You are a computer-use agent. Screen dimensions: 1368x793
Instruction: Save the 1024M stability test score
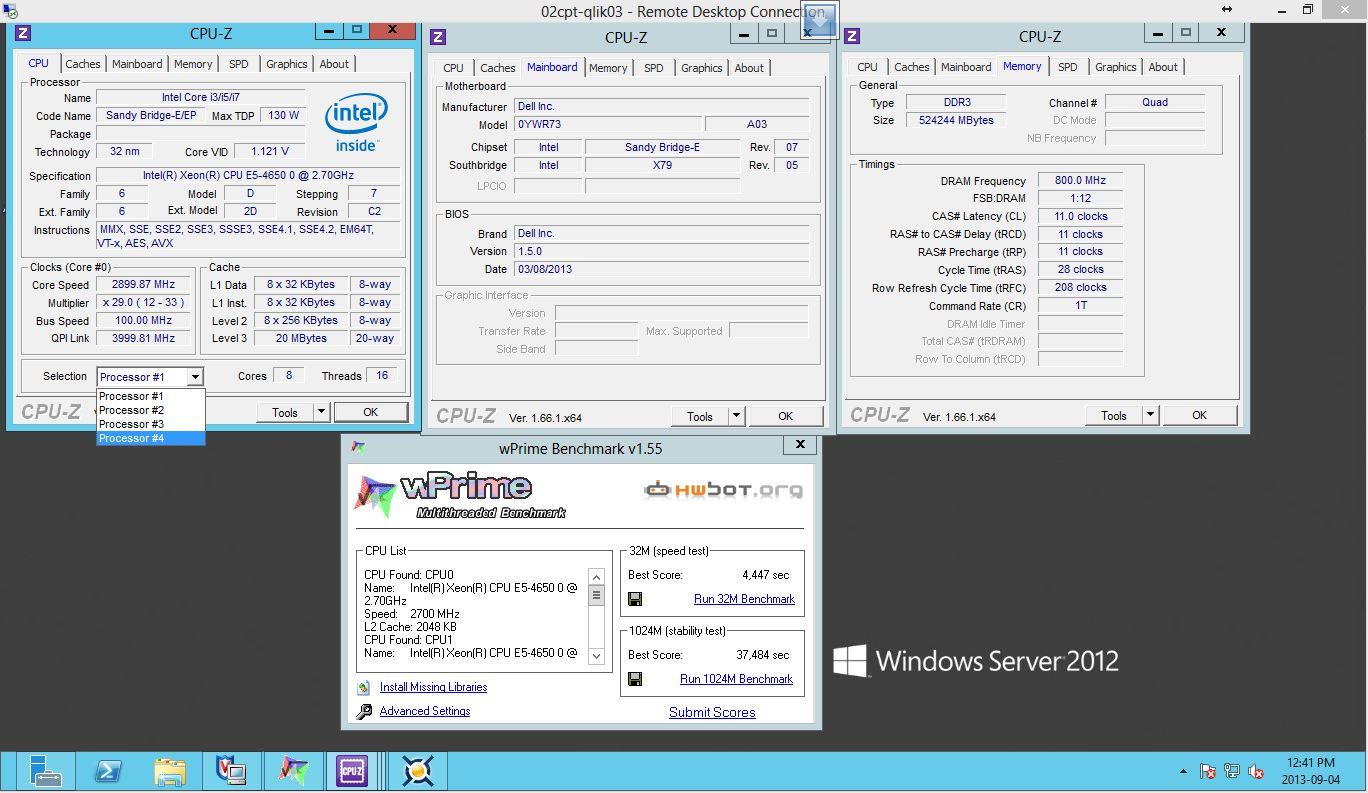635,679
